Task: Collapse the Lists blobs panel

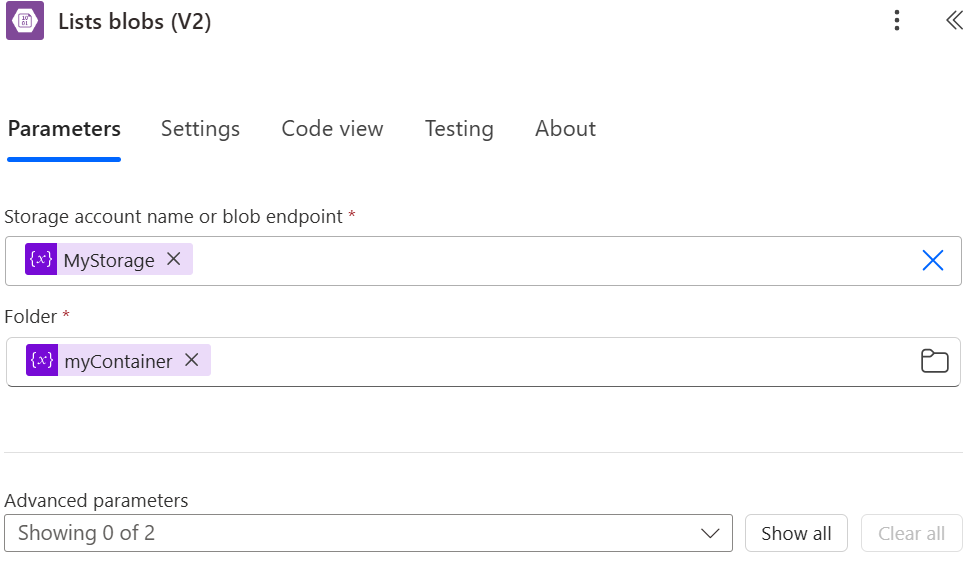Action: (953, 21)
